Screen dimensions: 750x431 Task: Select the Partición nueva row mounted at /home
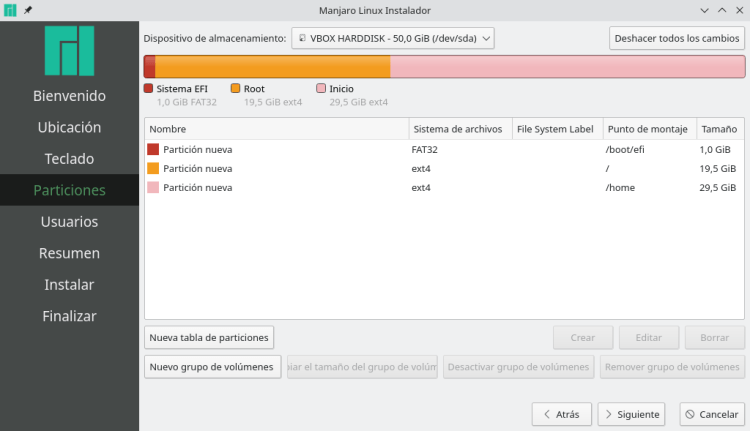[x=444, y=188]
